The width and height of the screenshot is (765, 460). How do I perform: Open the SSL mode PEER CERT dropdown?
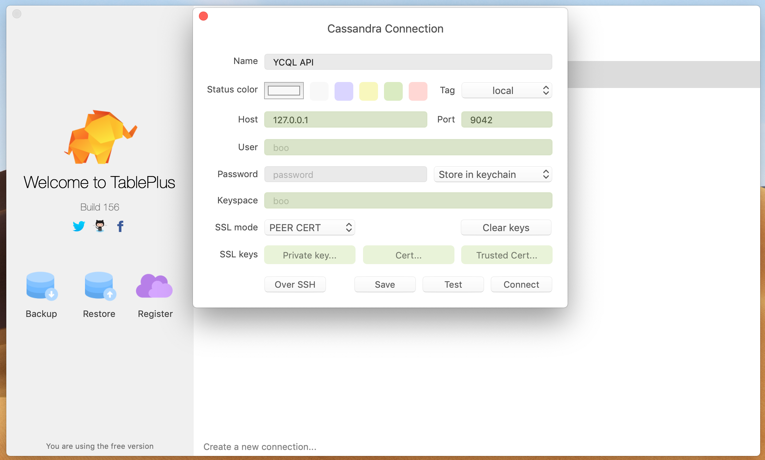tap(310, 228)
